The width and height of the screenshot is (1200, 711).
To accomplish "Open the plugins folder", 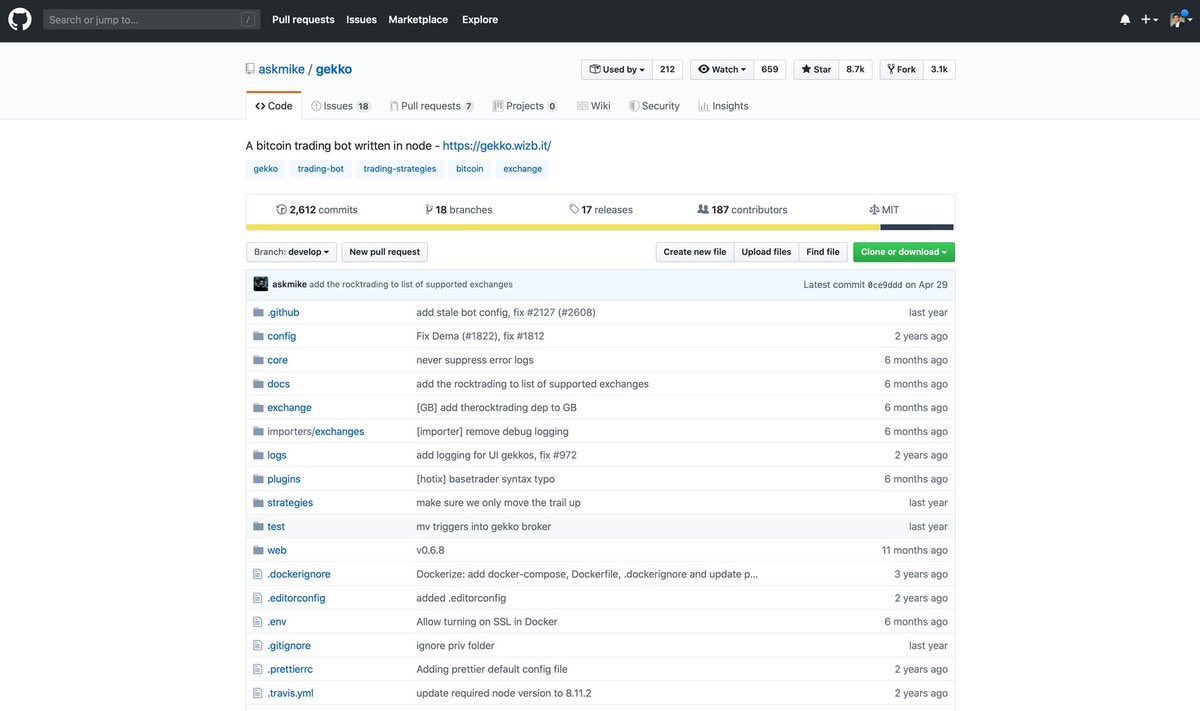I will 284,479.
